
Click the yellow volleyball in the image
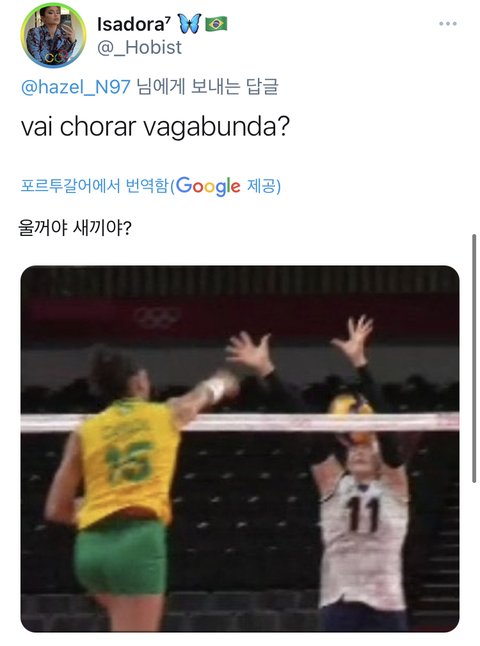pyautogui.click(x=351, y=405)
